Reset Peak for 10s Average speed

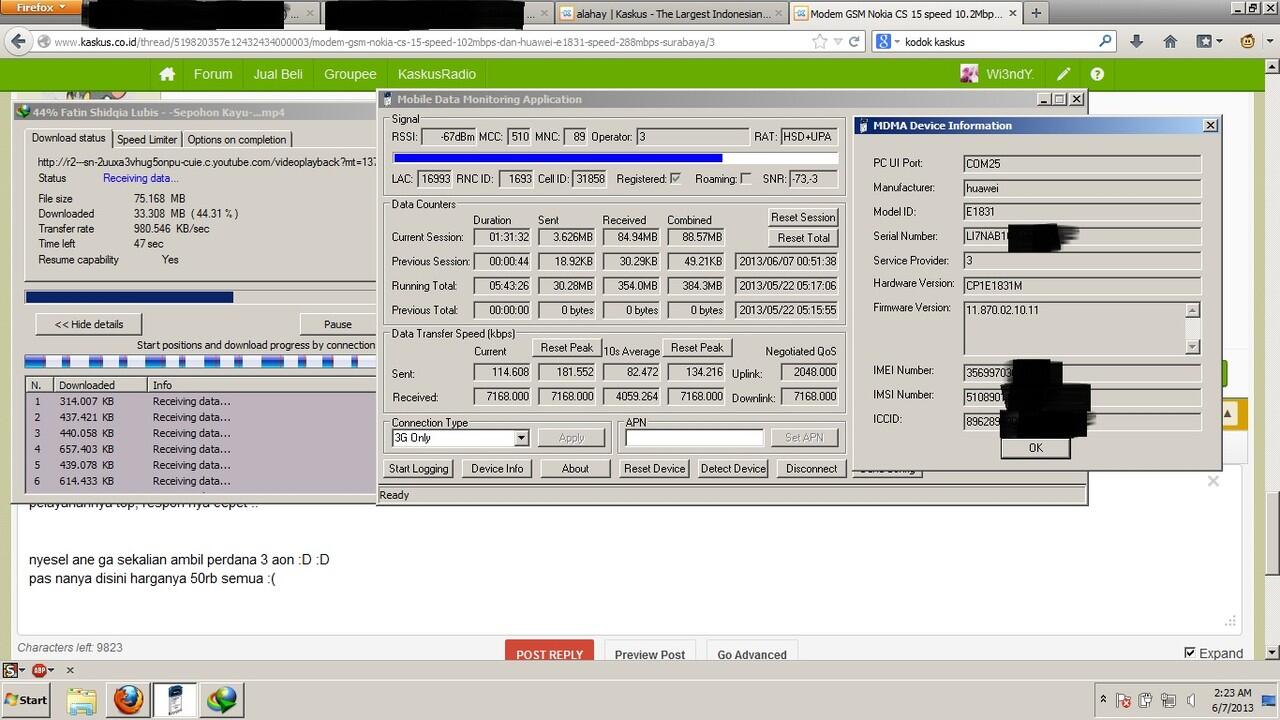pyautogui.click(x=697, y=348)
